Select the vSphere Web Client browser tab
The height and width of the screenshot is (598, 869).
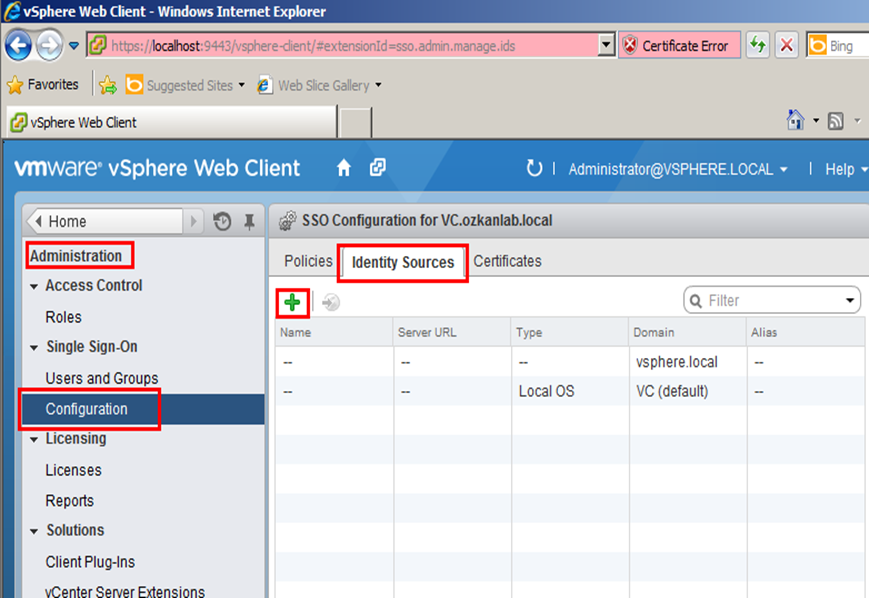coord(171,122)
